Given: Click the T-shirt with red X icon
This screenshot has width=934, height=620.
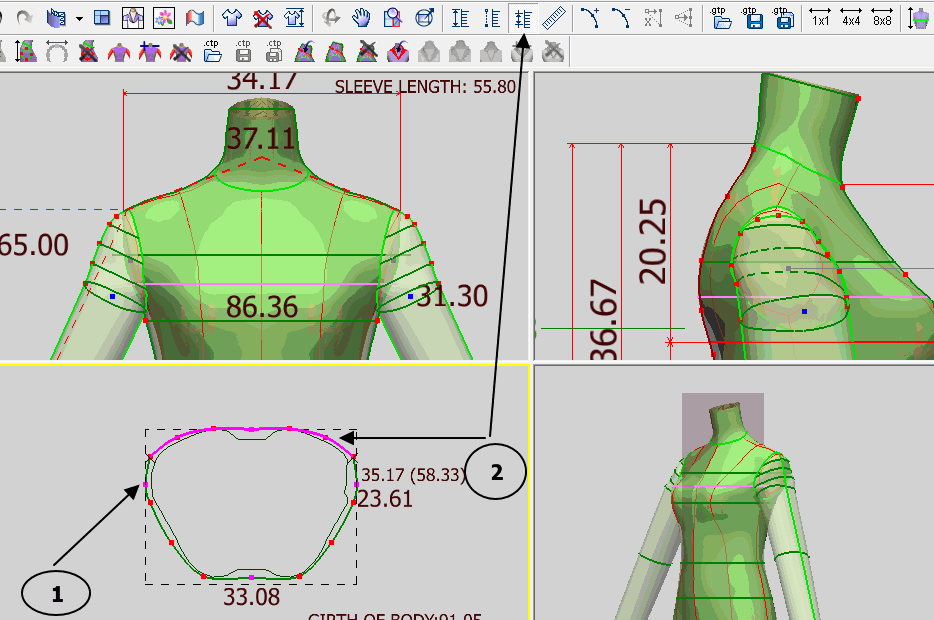Looking at the screenshot, I should [263, 18].
